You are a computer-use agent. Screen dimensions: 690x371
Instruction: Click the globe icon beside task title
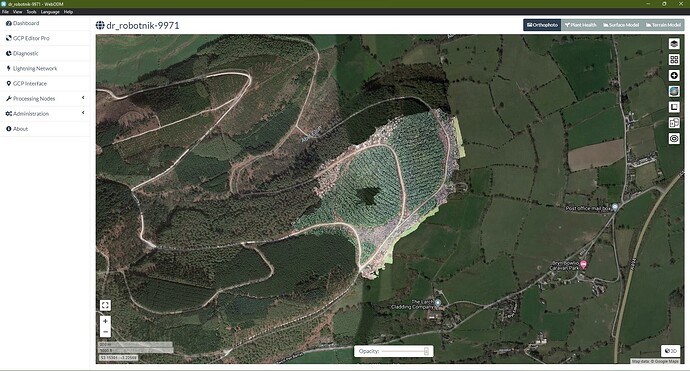[100, 25]
